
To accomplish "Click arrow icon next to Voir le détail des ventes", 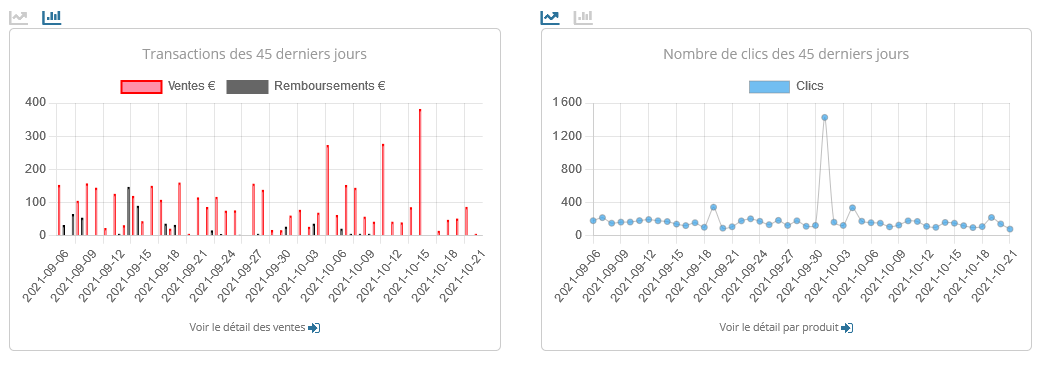I will [315, 327].
